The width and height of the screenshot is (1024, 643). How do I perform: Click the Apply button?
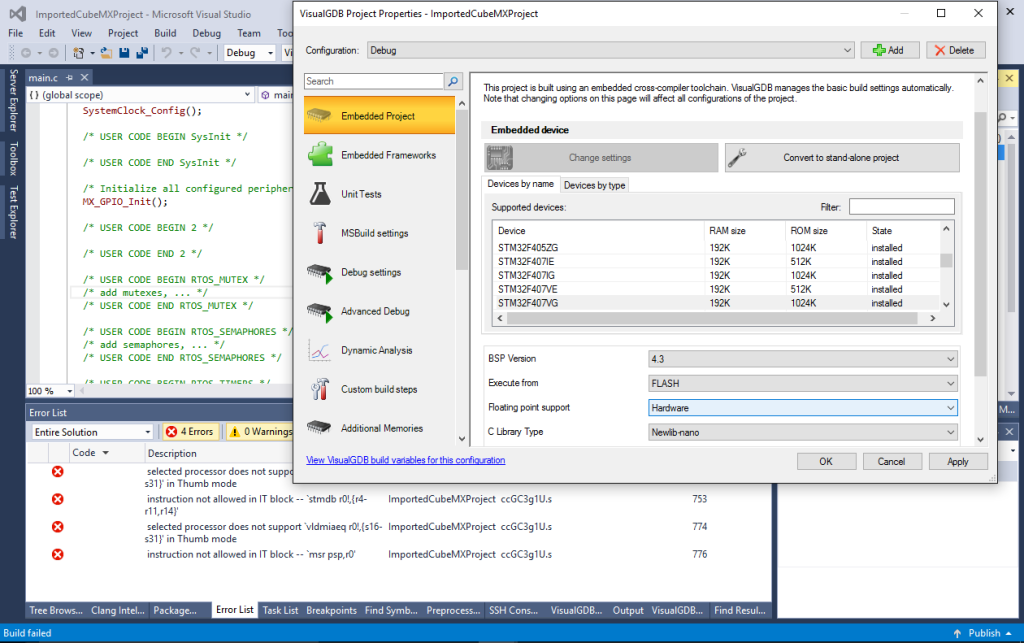click(957, 461)
